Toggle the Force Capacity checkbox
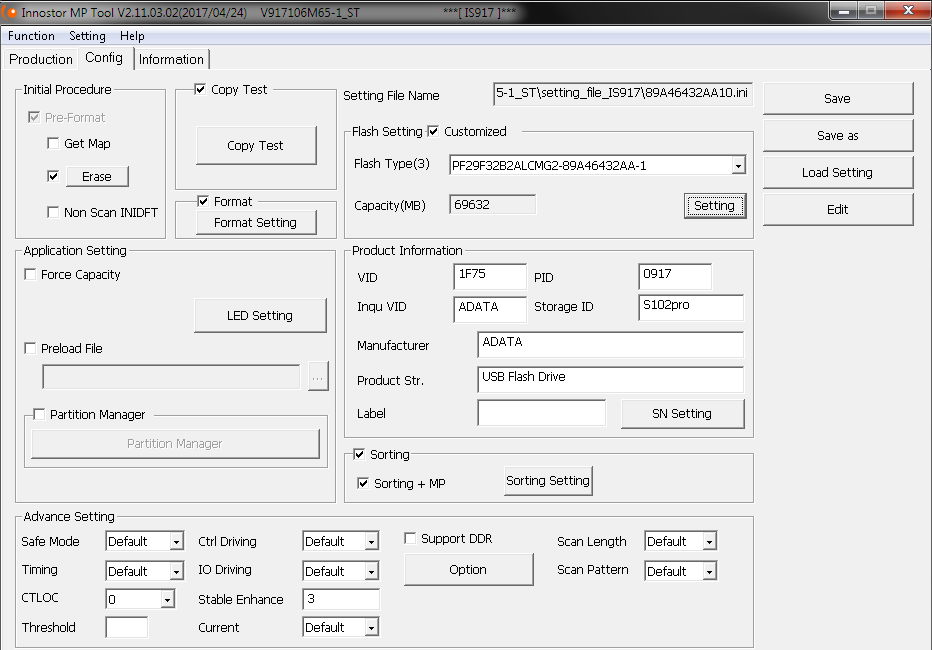The width and height of the screenshot is (932, 650). coord(30,275)
